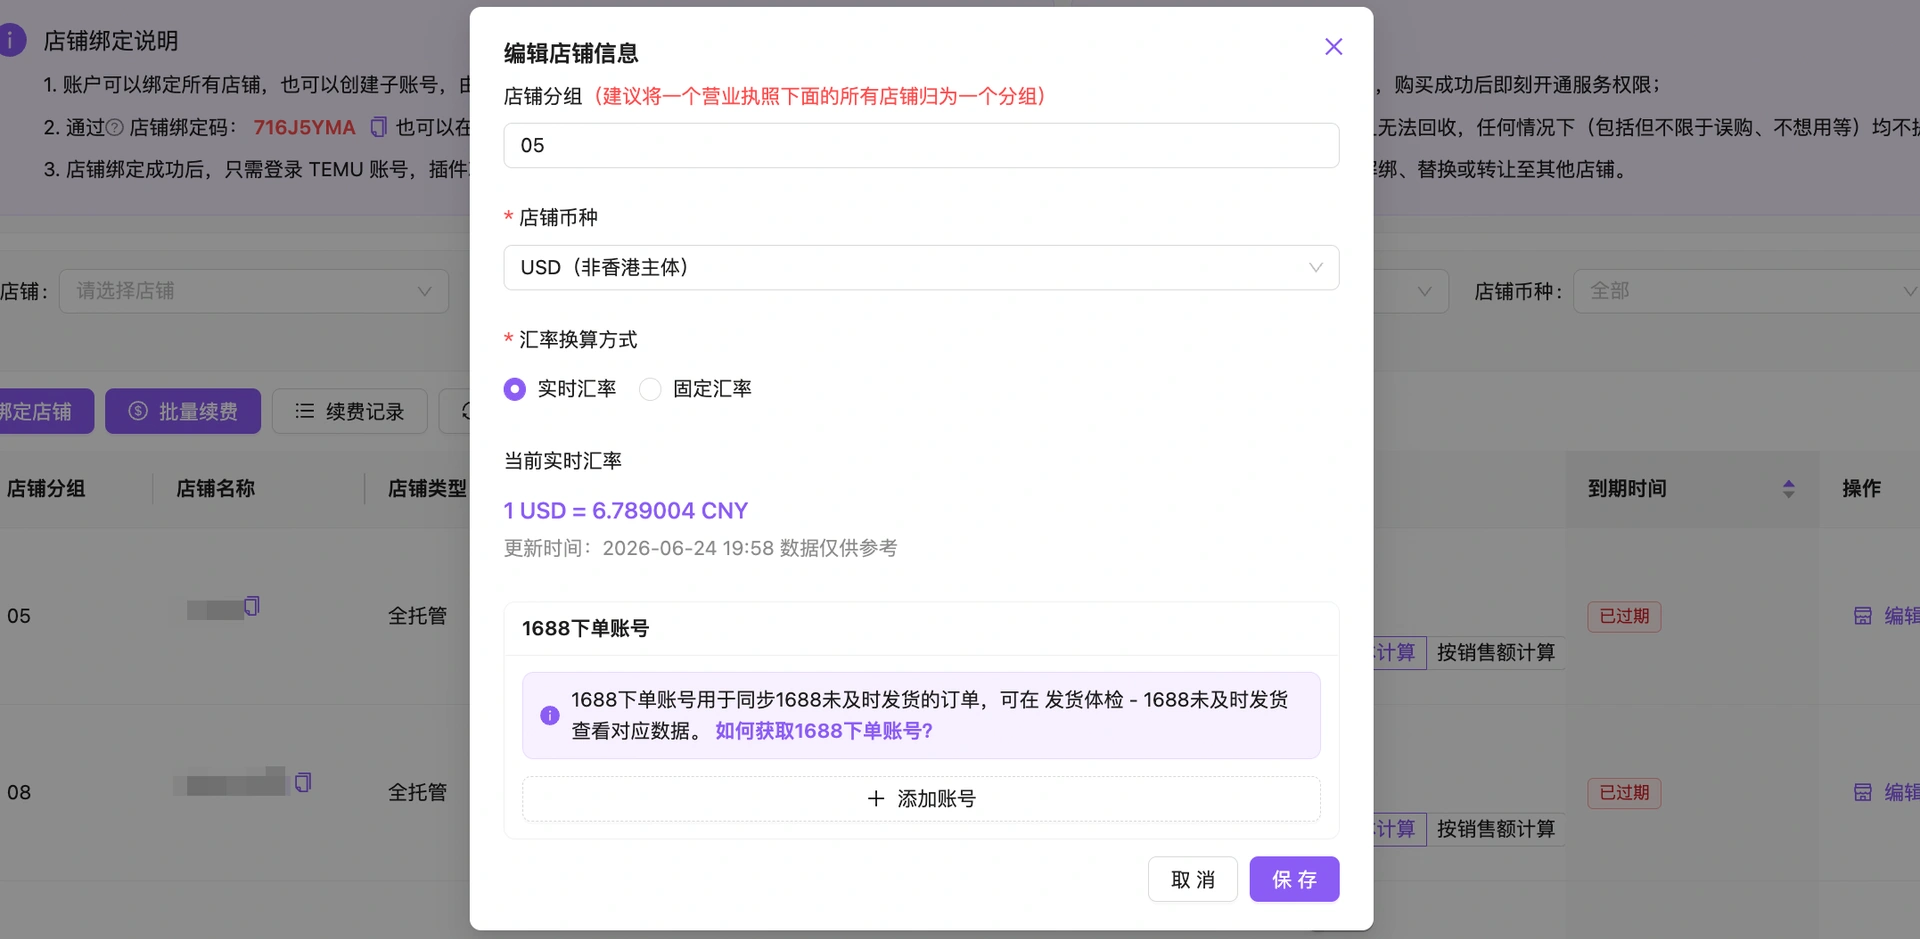Click copy icon next to store name in row 08

tap(303, 782)
